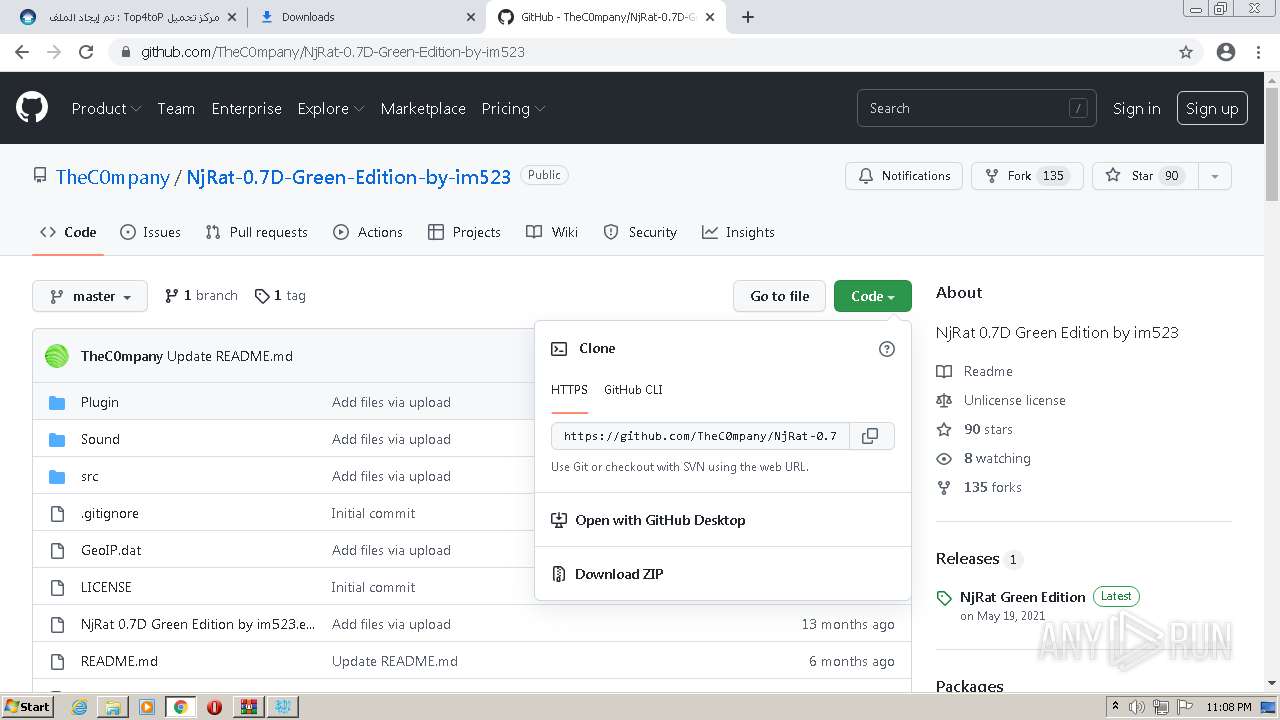
Task: Open the src folder
Action: tap(90, 476)
